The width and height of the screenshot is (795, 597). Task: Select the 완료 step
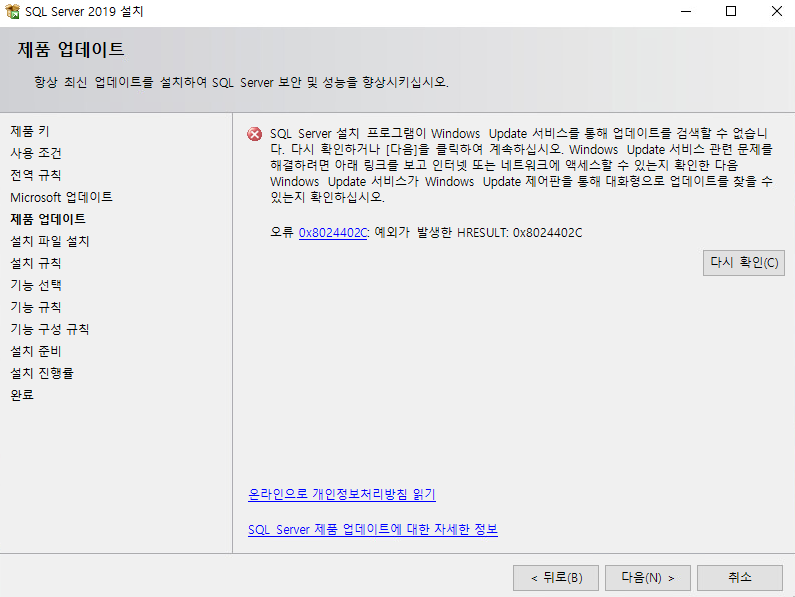tap(22, 395)
